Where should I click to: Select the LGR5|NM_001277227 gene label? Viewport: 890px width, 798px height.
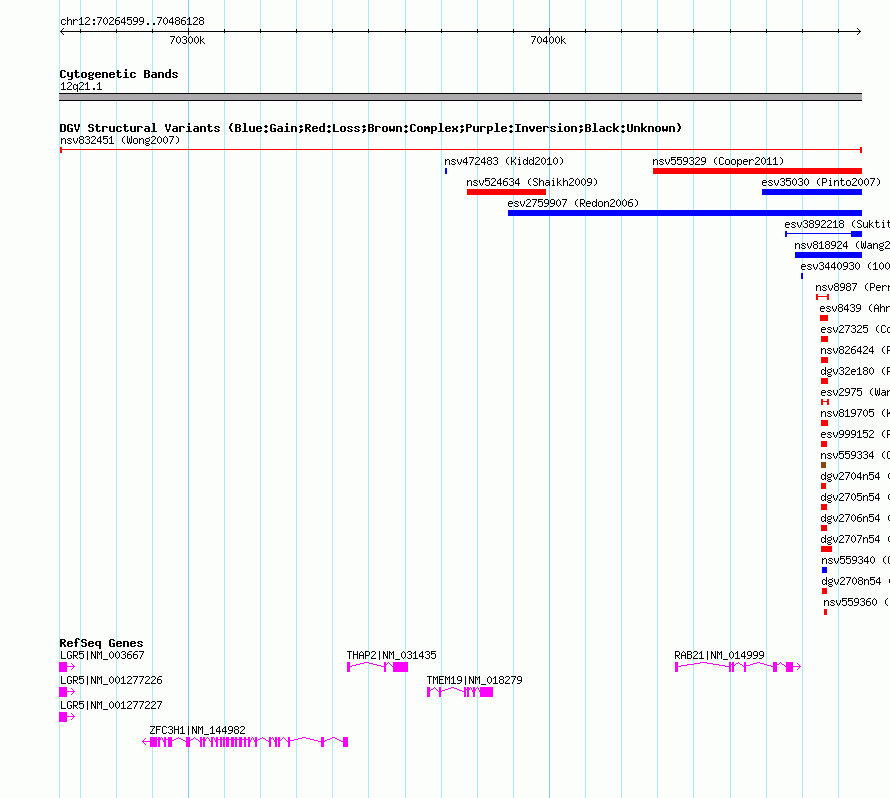(x=111, y=705)
